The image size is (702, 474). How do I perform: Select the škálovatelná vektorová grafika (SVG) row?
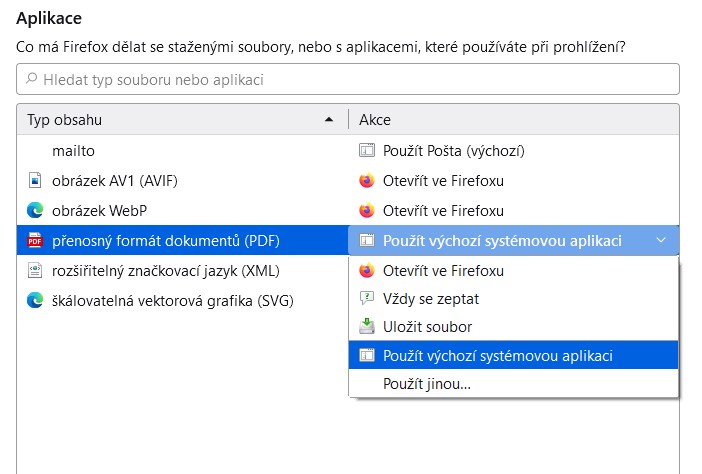coord(183,300)
